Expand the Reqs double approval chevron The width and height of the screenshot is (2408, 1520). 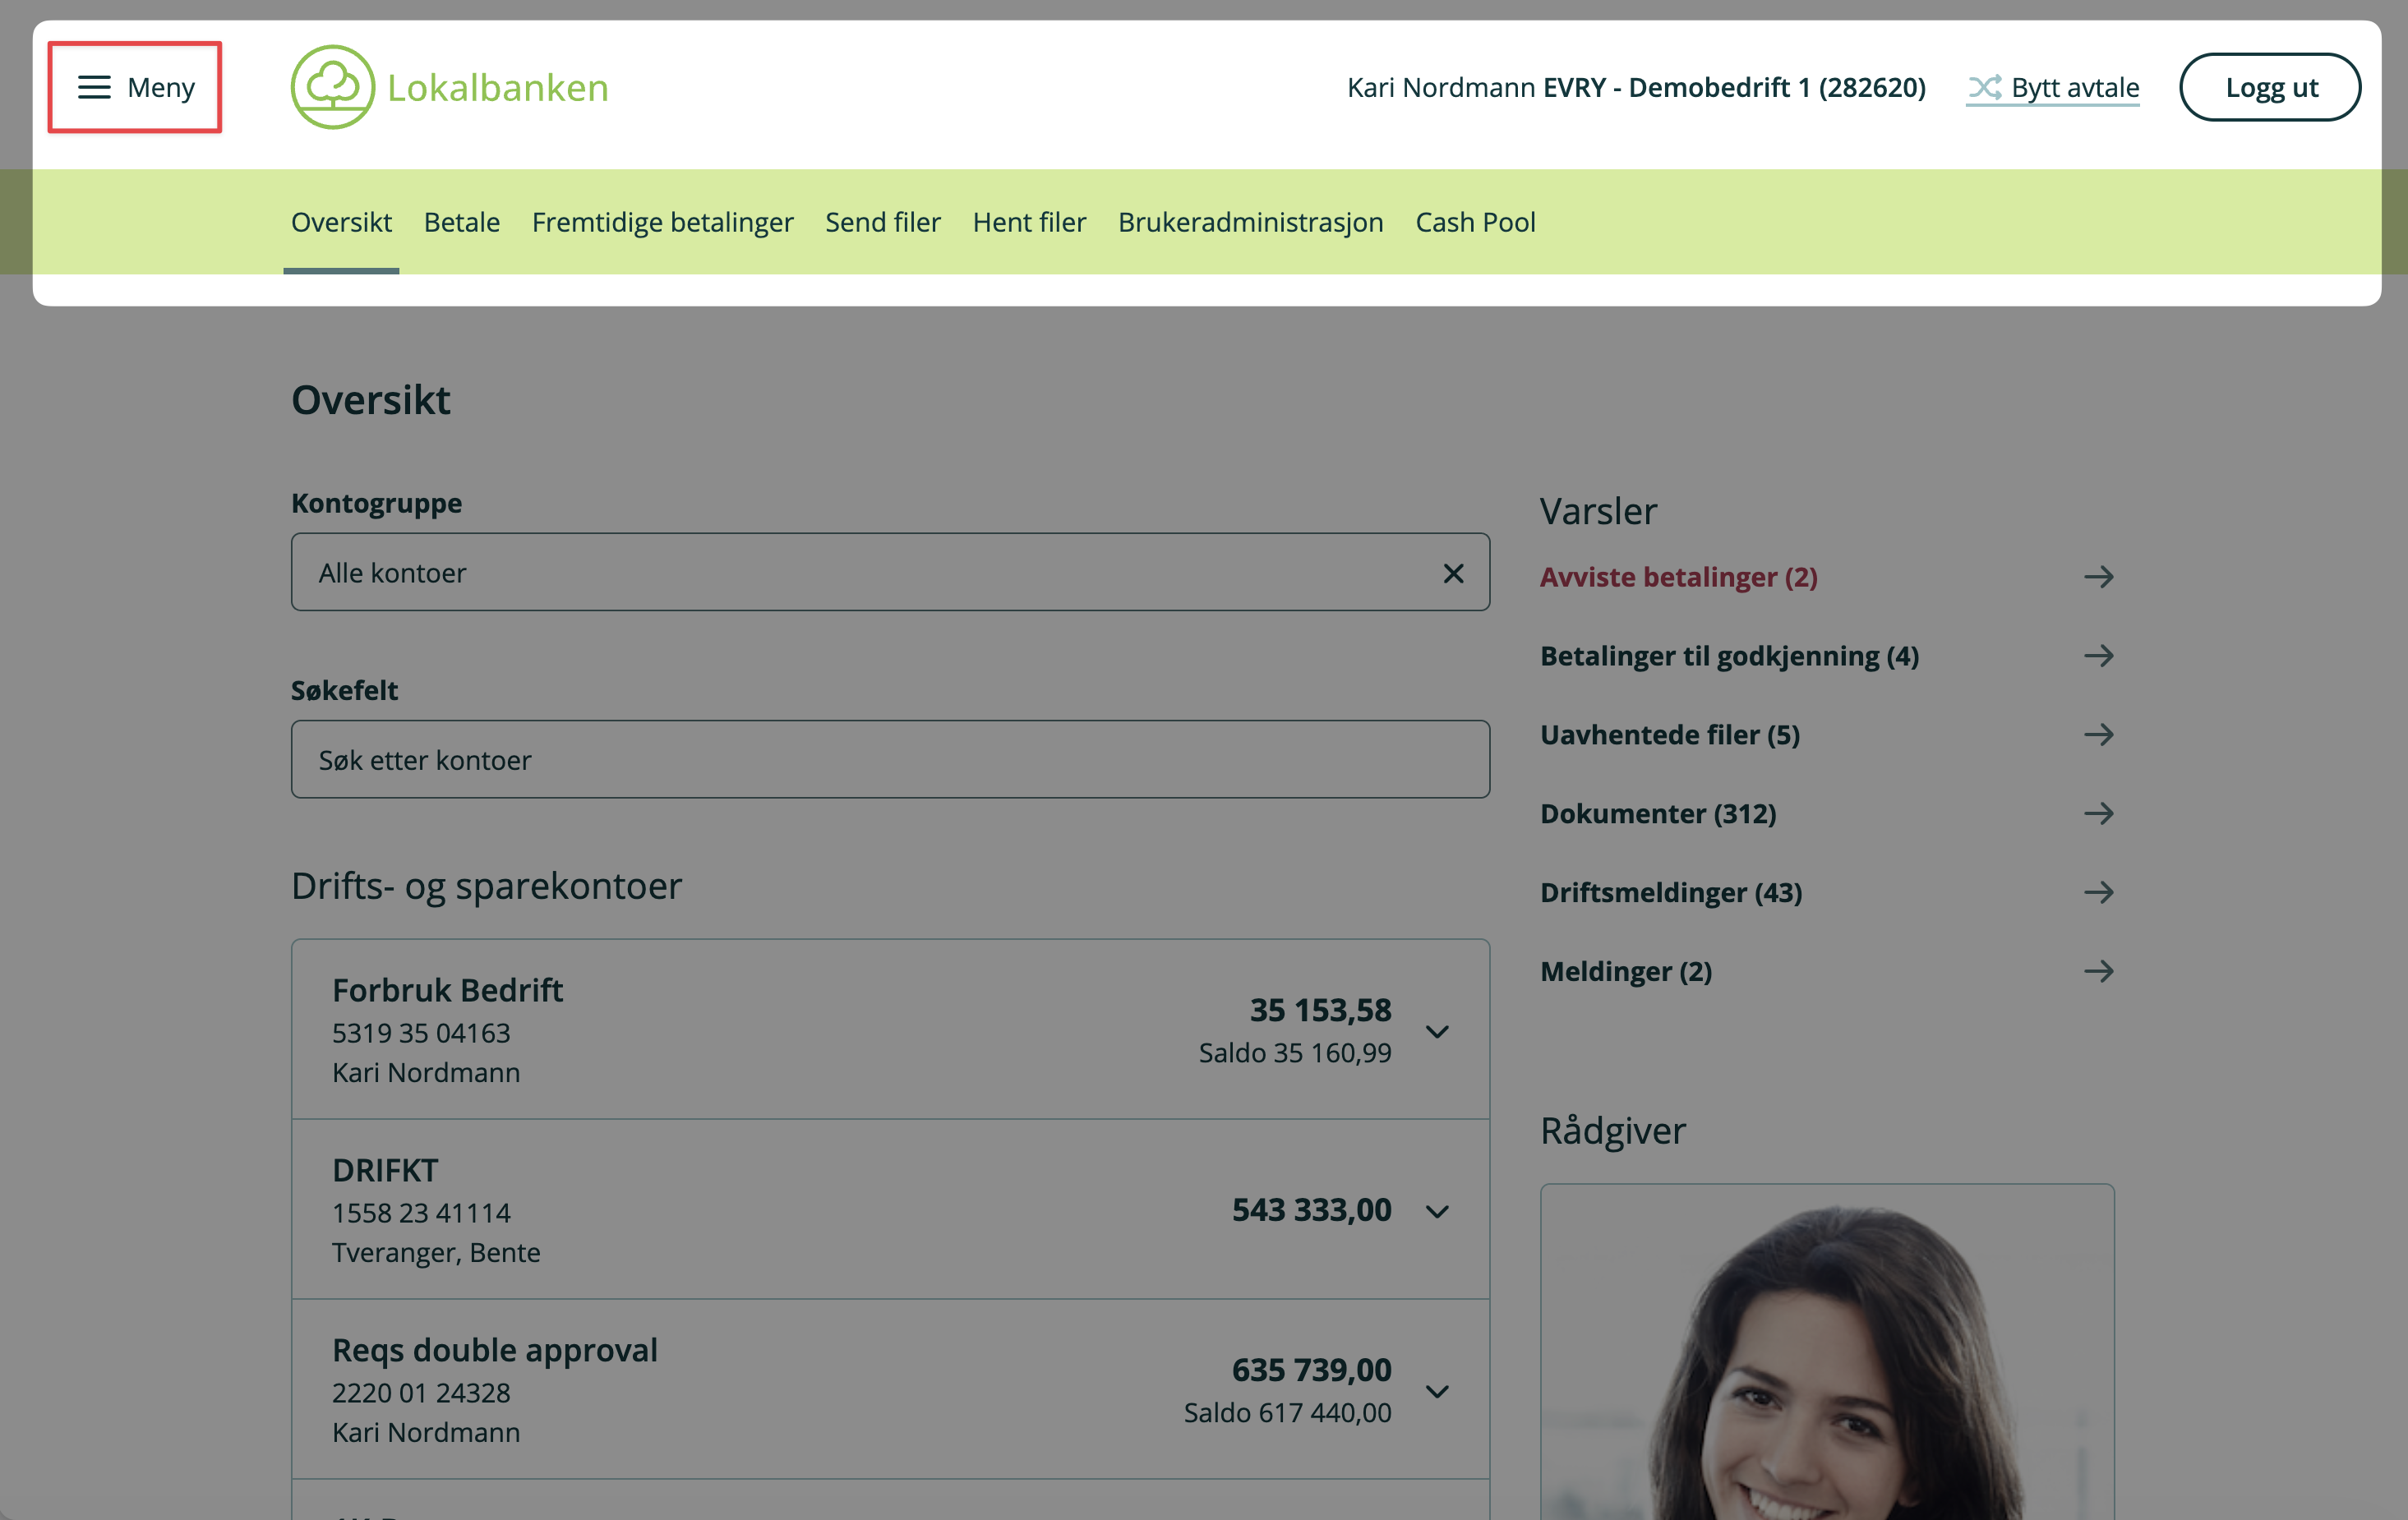coord(1437,1392)
